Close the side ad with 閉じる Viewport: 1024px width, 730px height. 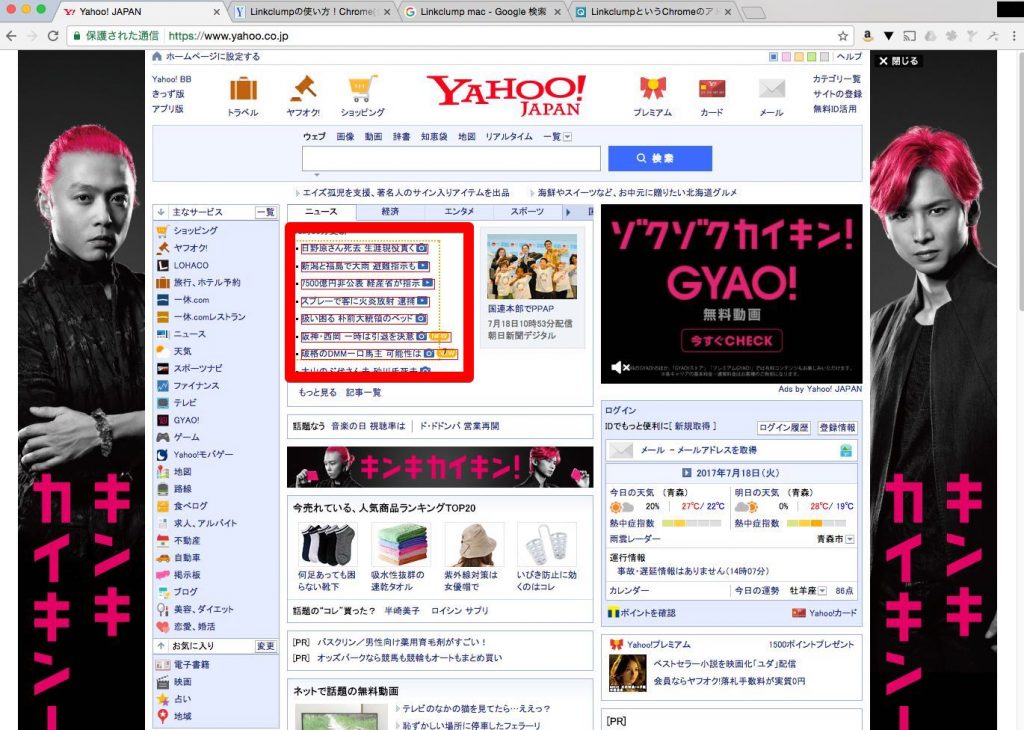898,61
